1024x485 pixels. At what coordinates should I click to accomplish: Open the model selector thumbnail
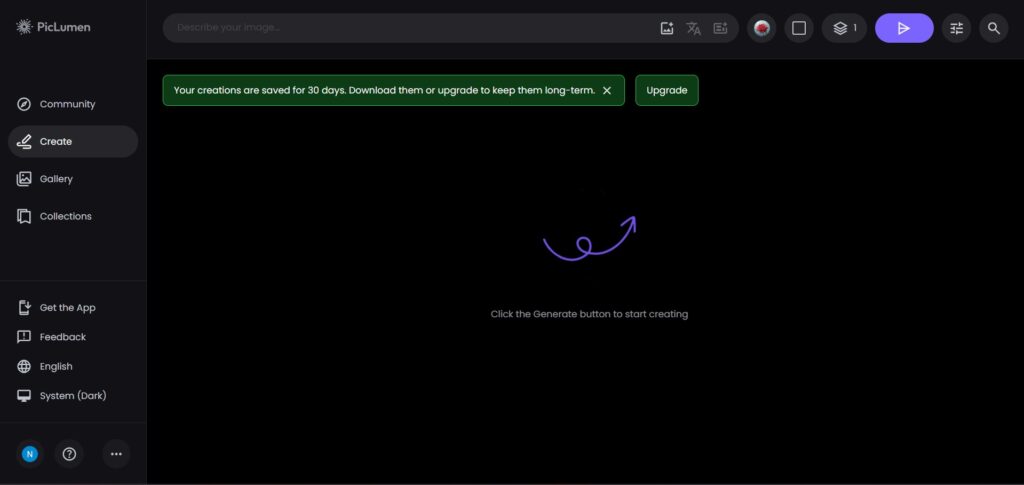click(762, 28)
